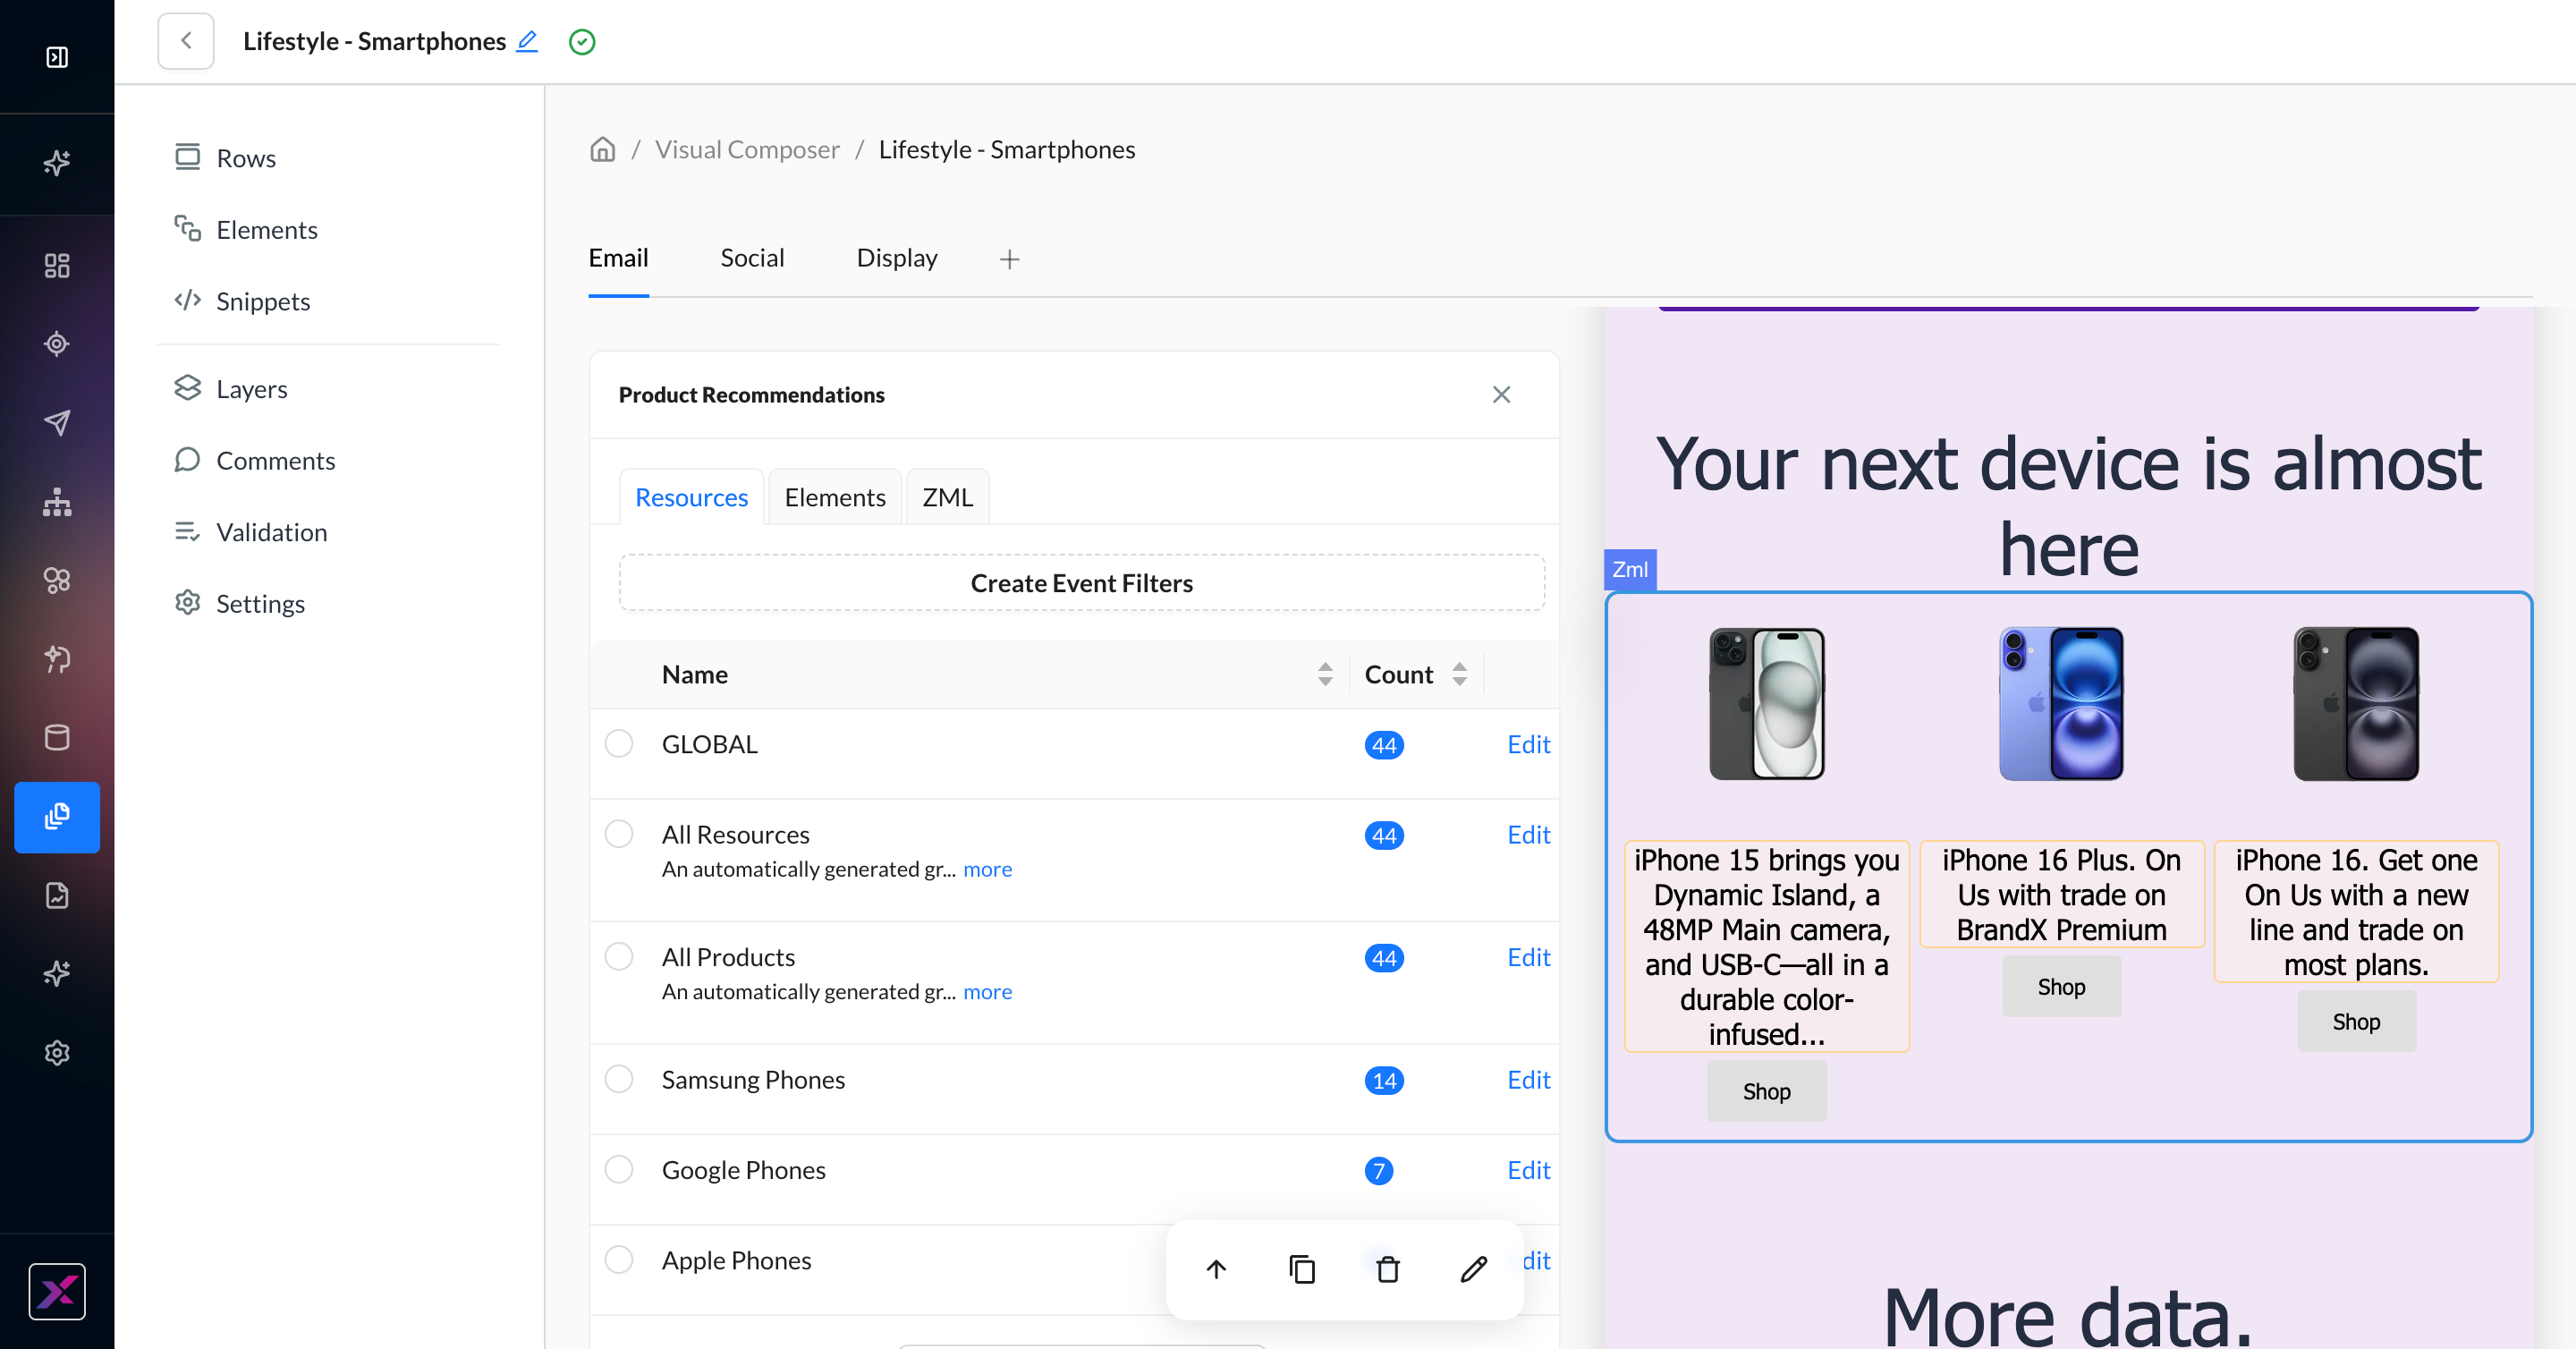Edit the Google Phones group
This screenshot has width=2576, height=1349.
pyautogui.click(x=1528, y=1171)
